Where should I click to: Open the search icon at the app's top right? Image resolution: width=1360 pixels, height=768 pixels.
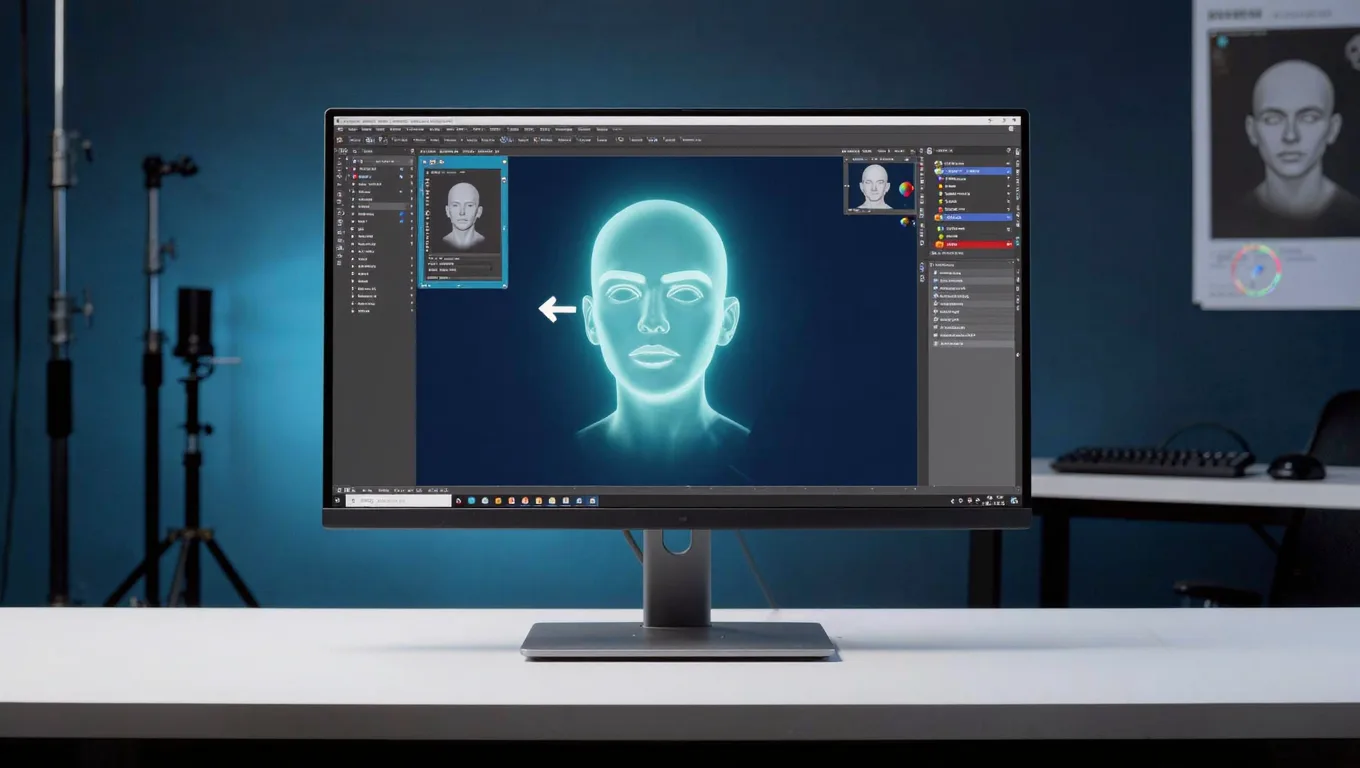[1011, 128]
